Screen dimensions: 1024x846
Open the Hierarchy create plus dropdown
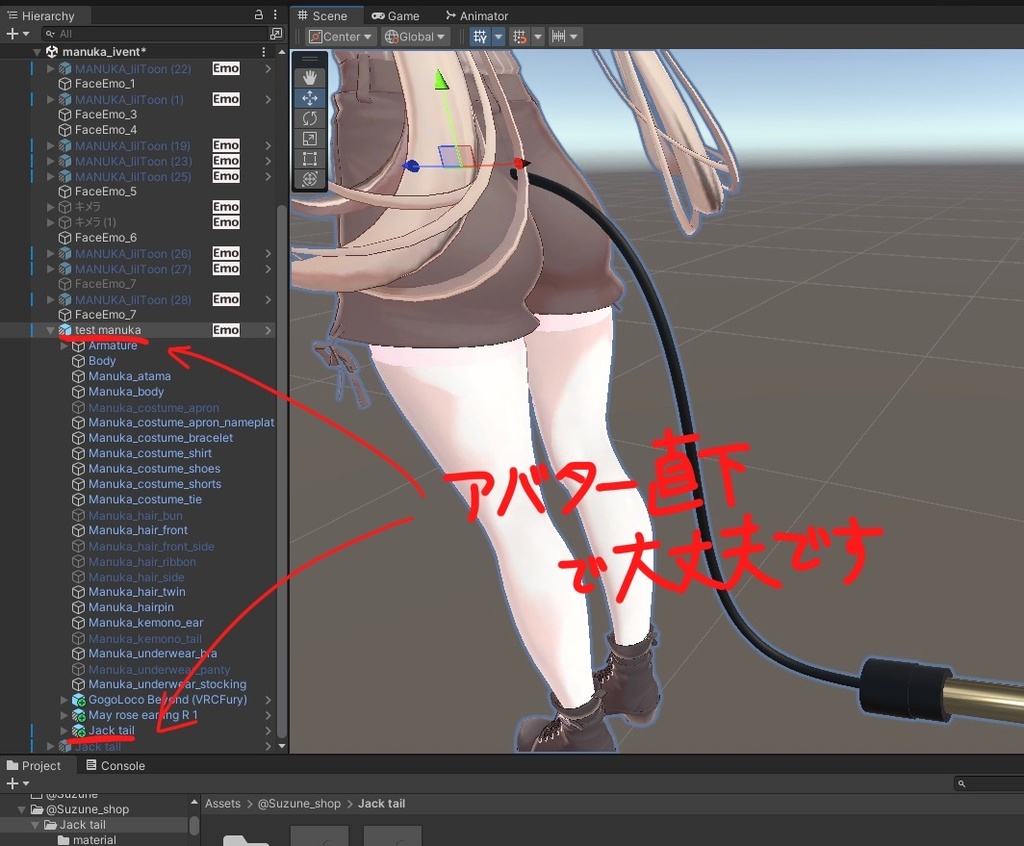pos(18,33)
